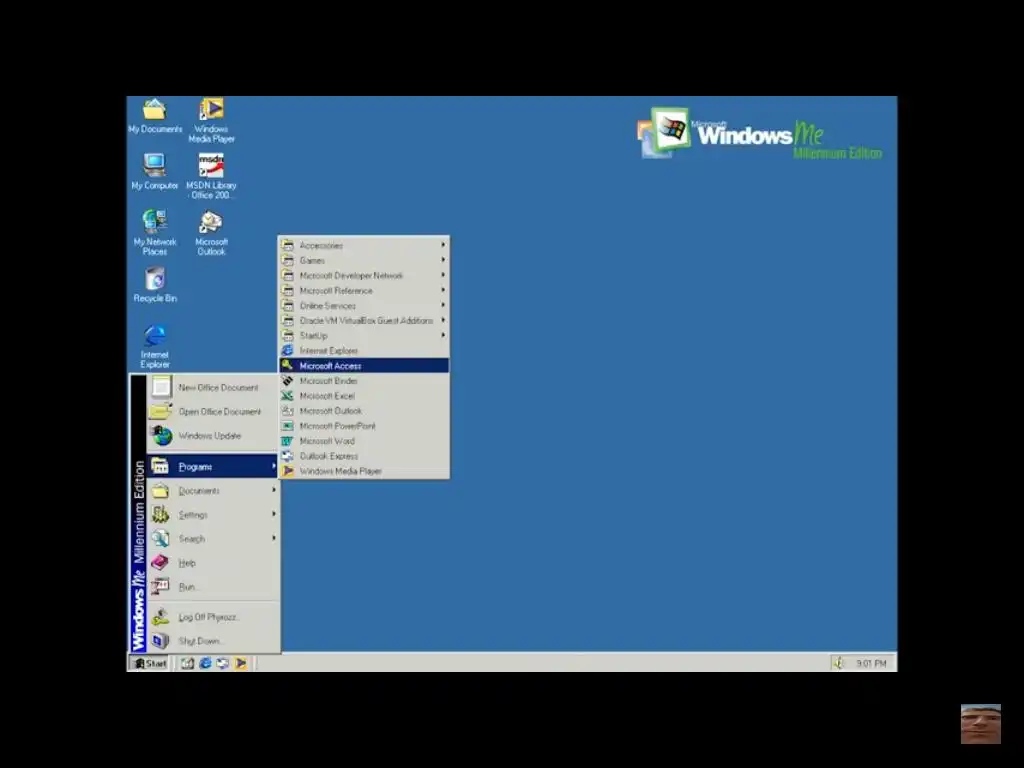Launch Media Player from quick launch
Viewport: 1024px width, 768px height.
click(x=240, y=663)
